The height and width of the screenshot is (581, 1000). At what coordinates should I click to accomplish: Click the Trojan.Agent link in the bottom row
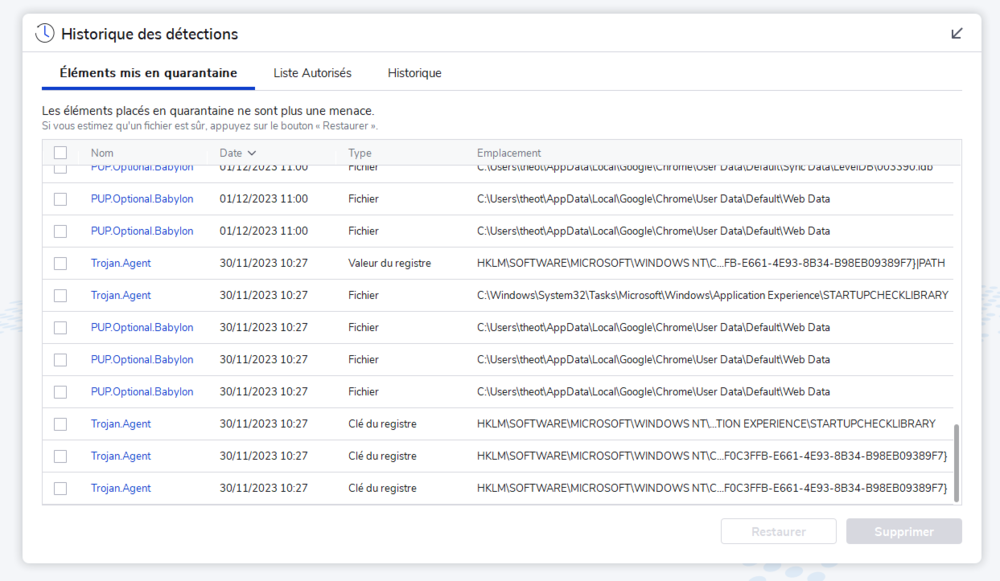coord(121,488)
